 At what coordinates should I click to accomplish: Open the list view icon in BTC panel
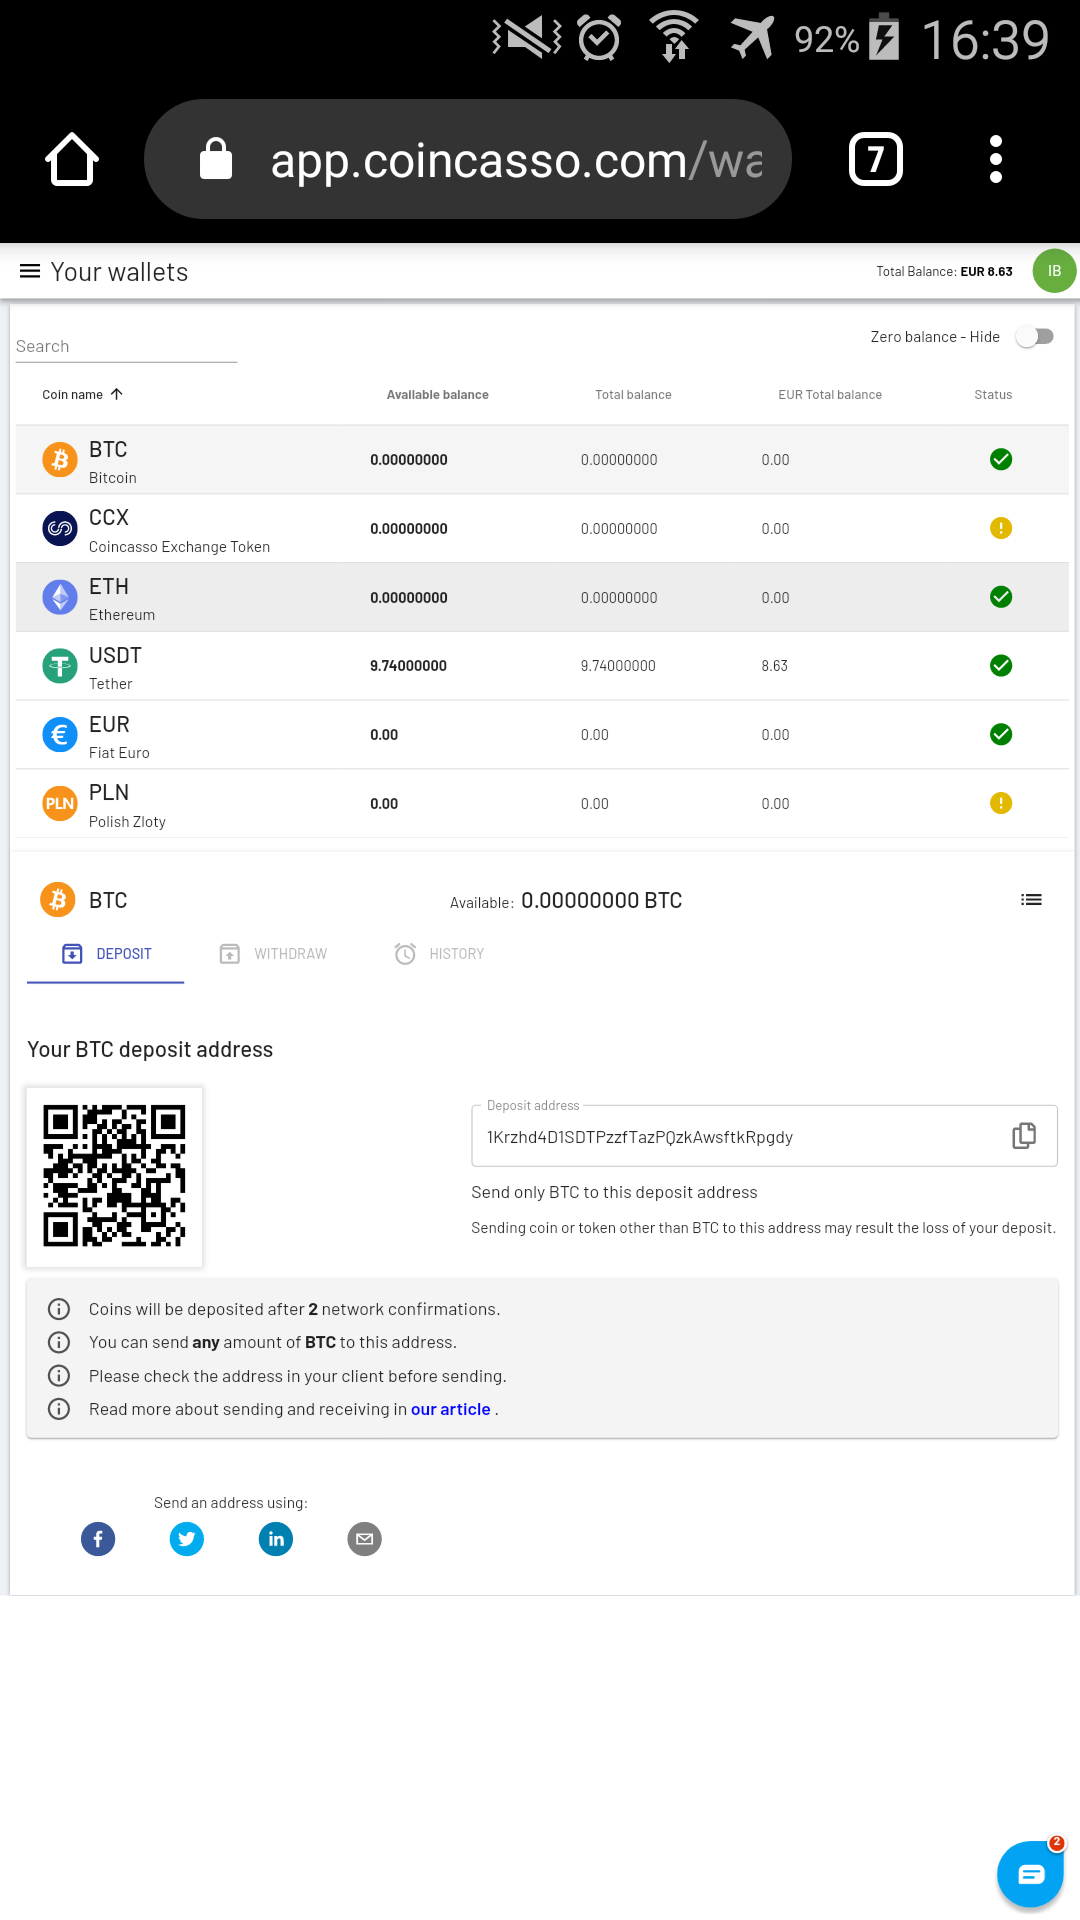1031,900
